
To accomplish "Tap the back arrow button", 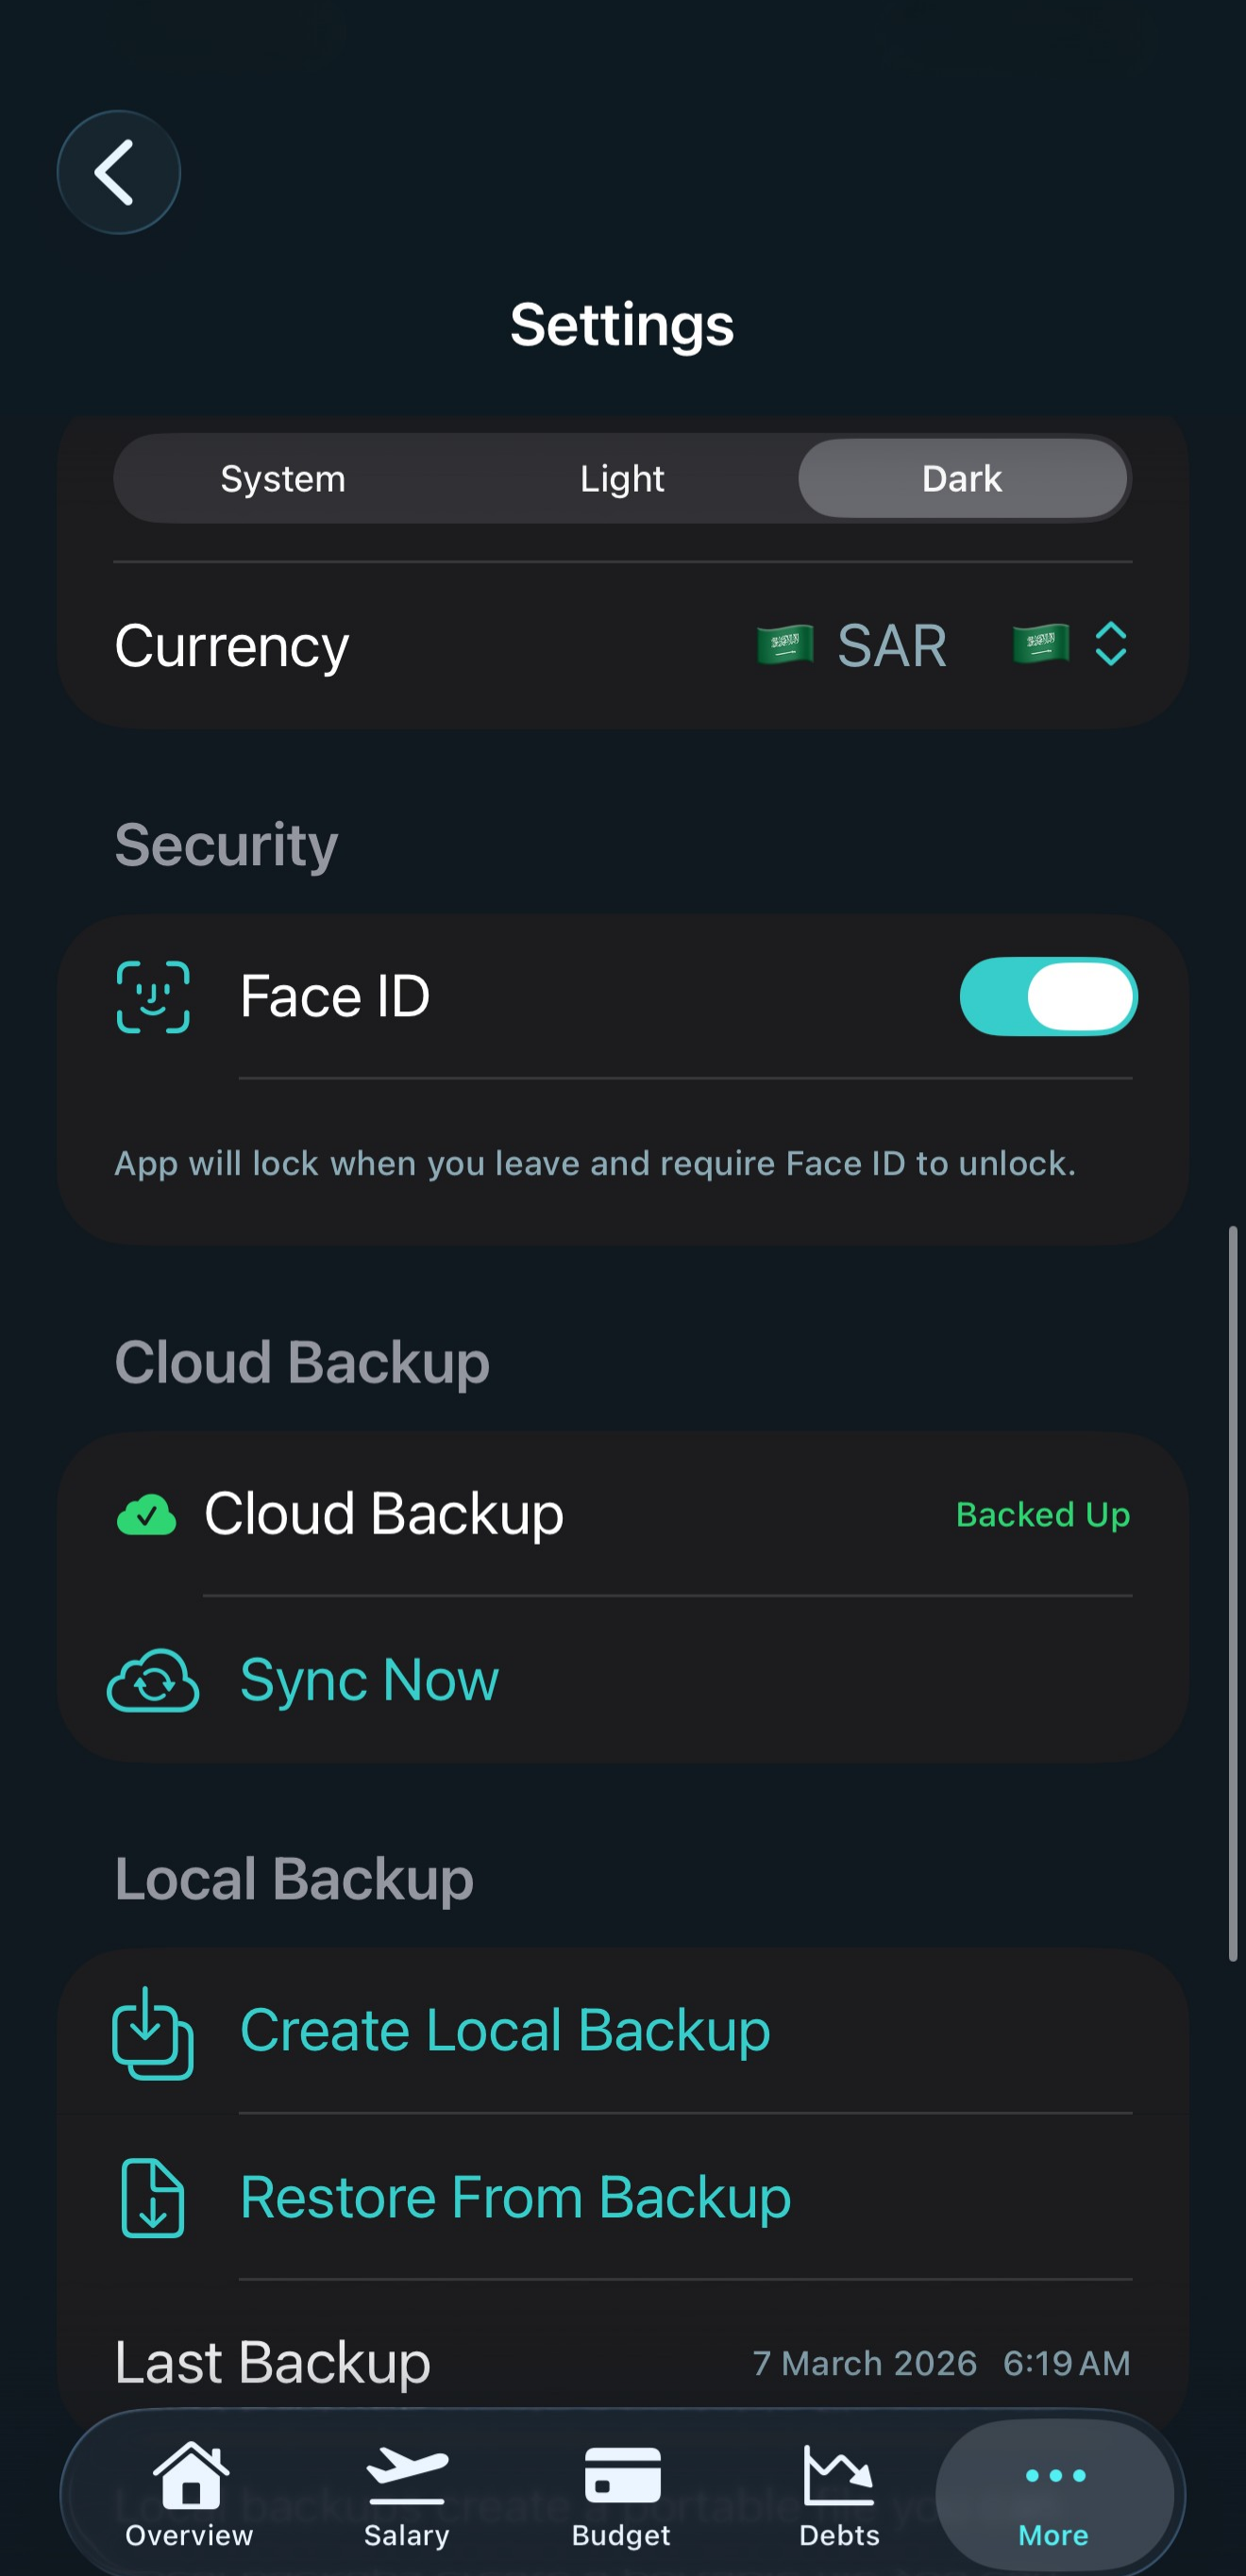I will pyautogui.click(x=118, y=173).
